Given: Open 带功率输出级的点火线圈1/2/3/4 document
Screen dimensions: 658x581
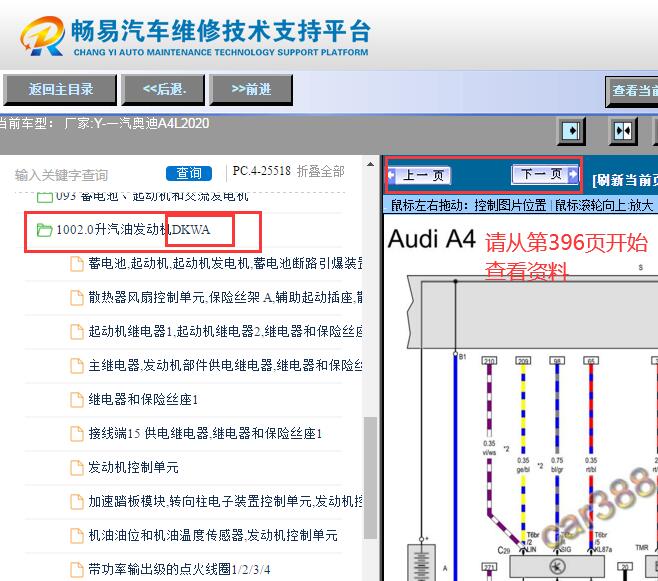Looking at the screenshot, I should (x=179, y=569).
